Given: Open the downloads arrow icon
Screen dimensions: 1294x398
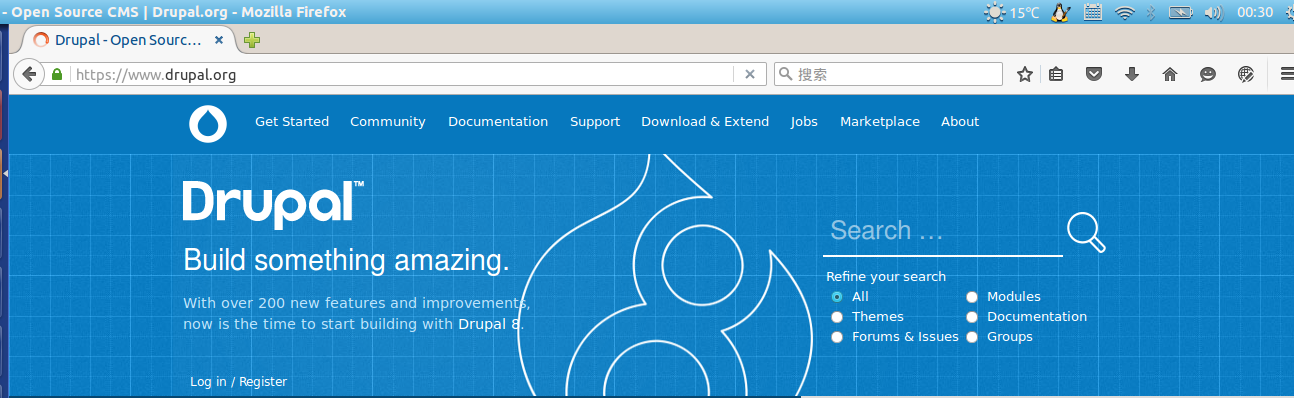Looking at the screenshot, I should (x=1132, y=74).
